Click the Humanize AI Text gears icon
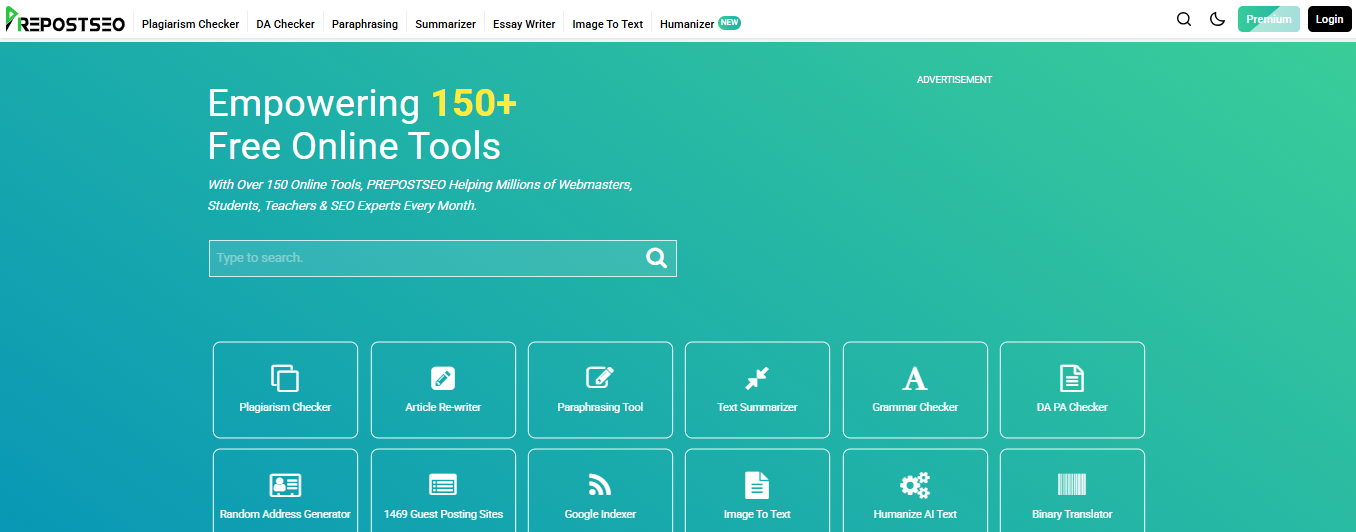 (x=915, y=485)
